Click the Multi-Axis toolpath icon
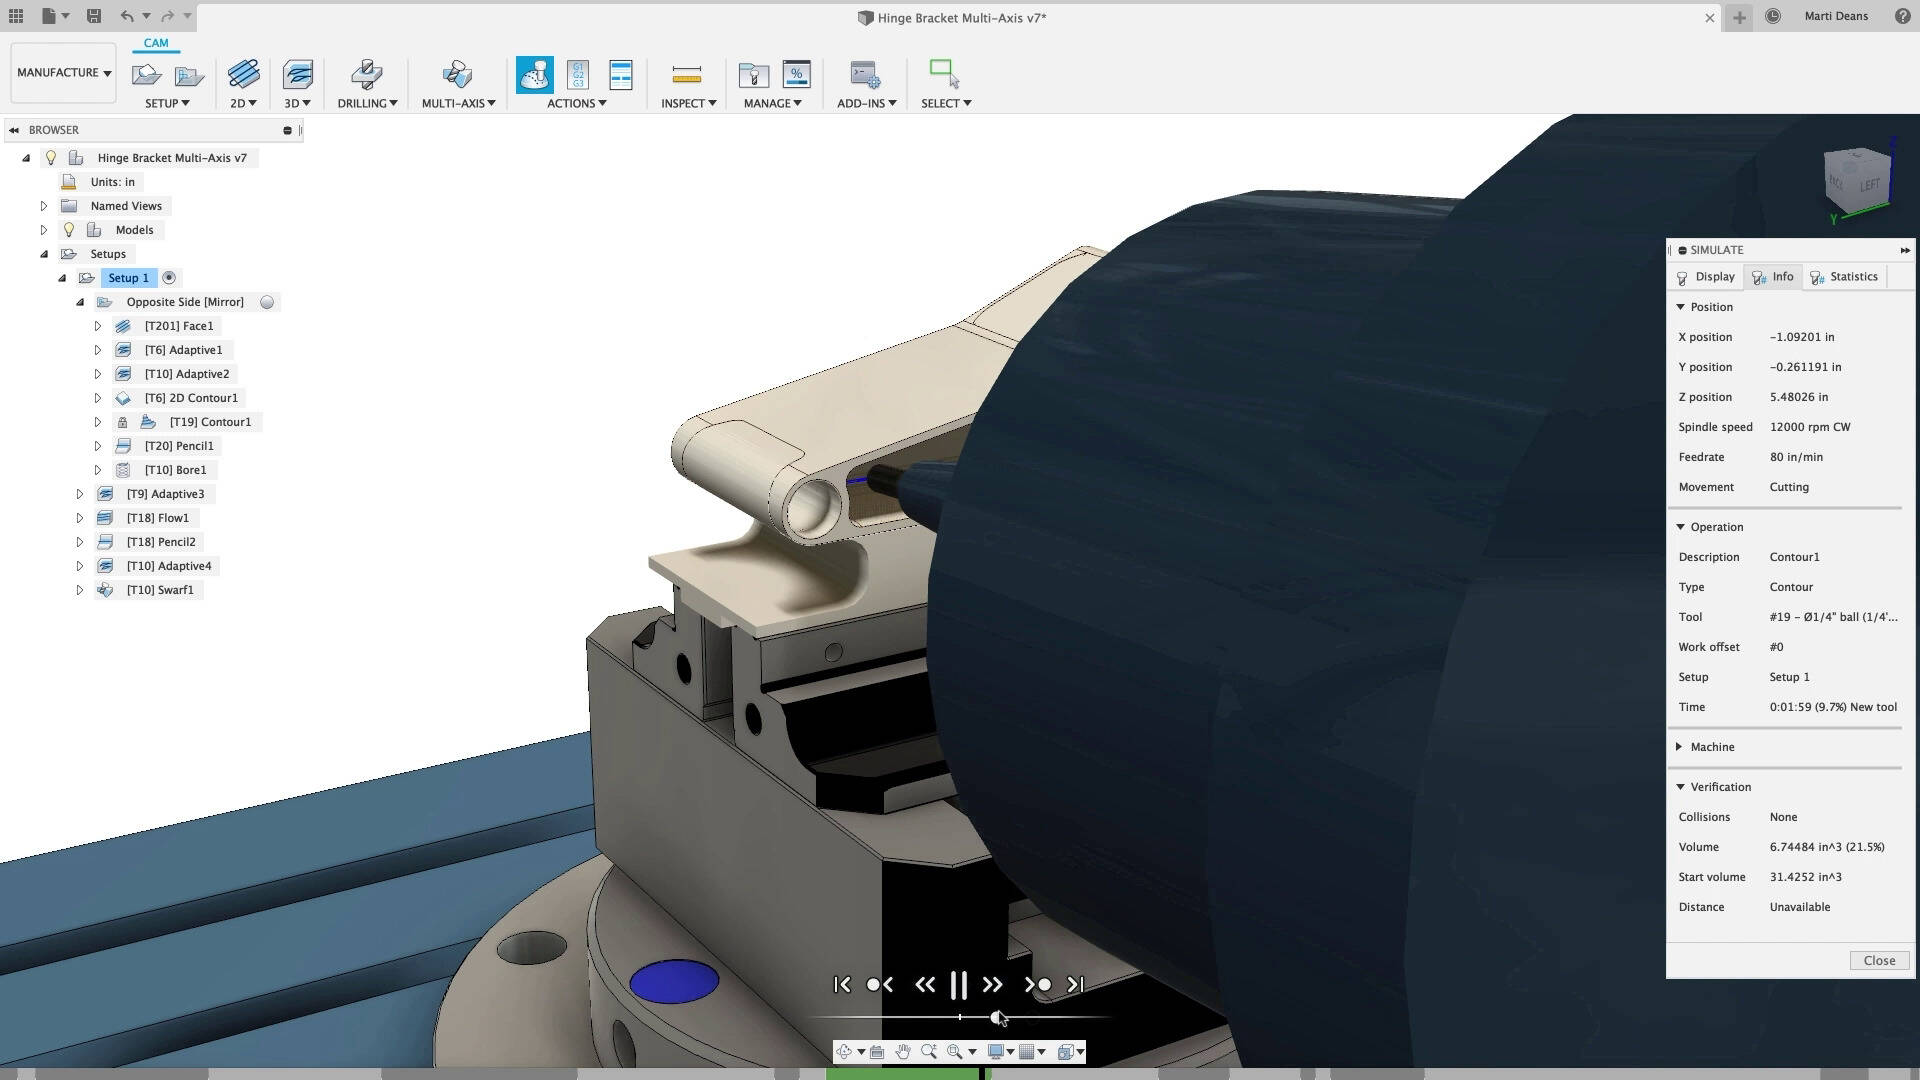This screenshot has width=1920, height=1080. tap(457, 75)
